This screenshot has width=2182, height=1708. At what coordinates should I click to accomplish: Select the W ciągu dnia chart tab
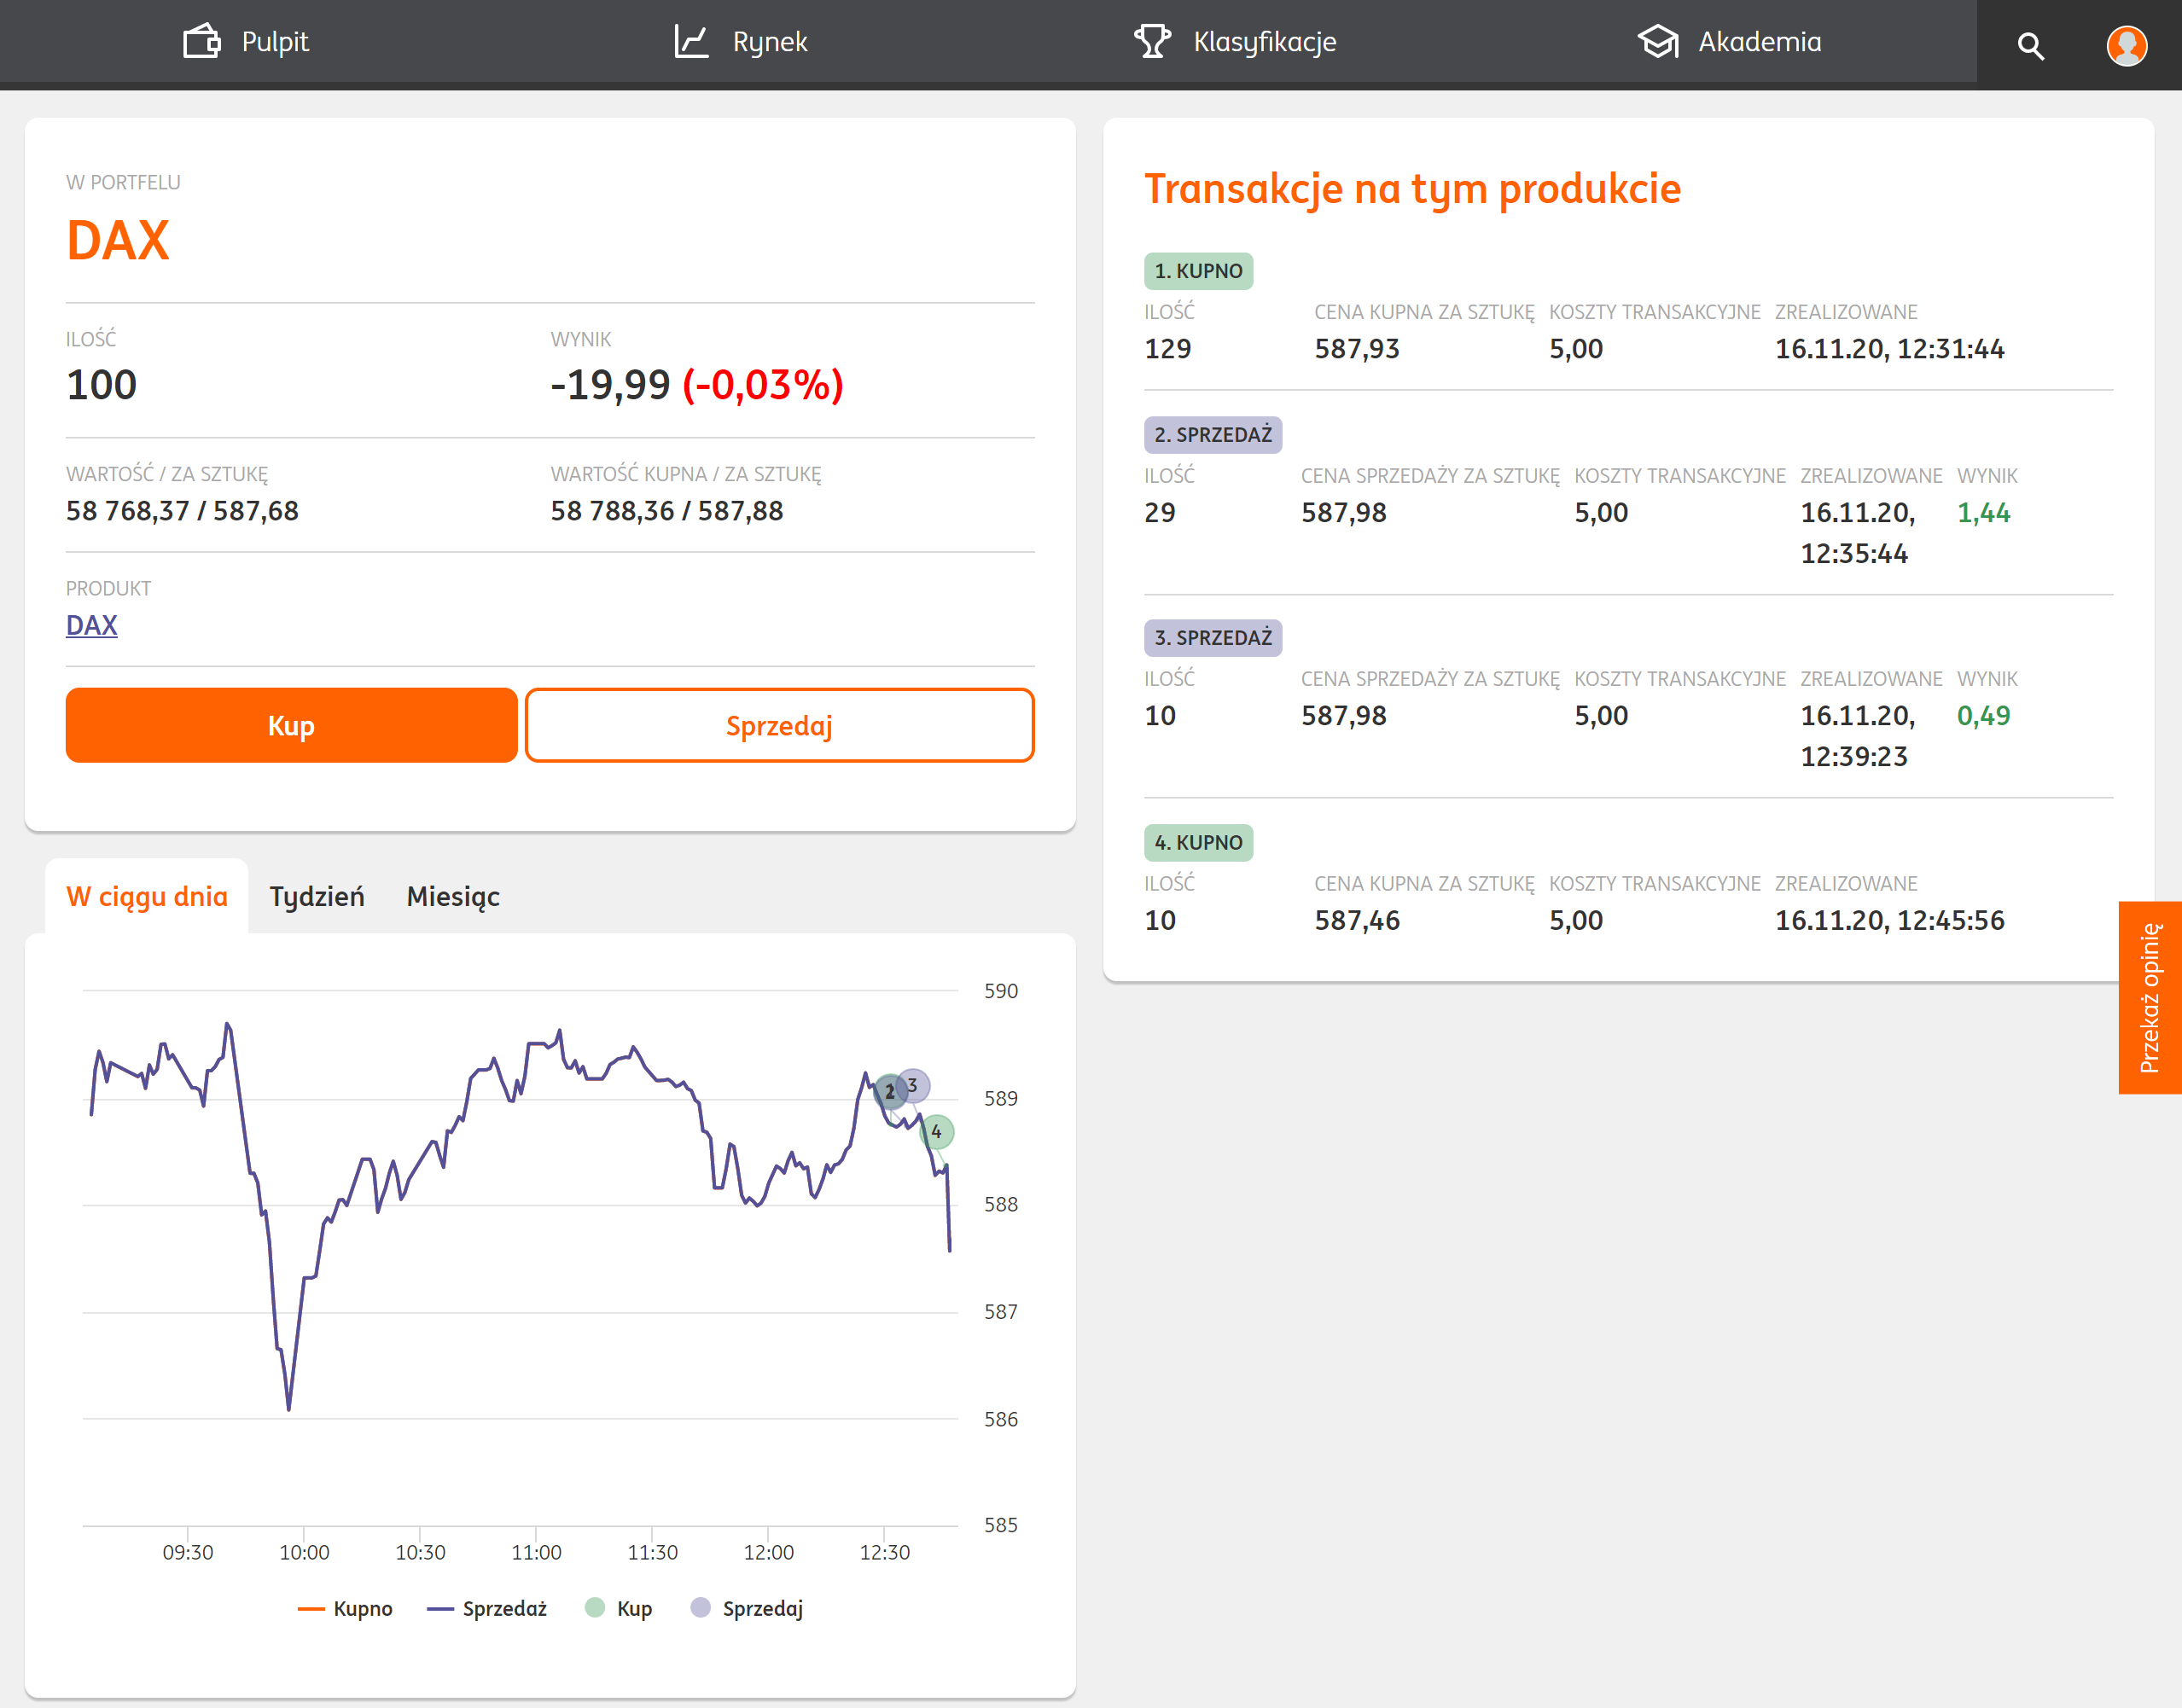coord(147,896)
